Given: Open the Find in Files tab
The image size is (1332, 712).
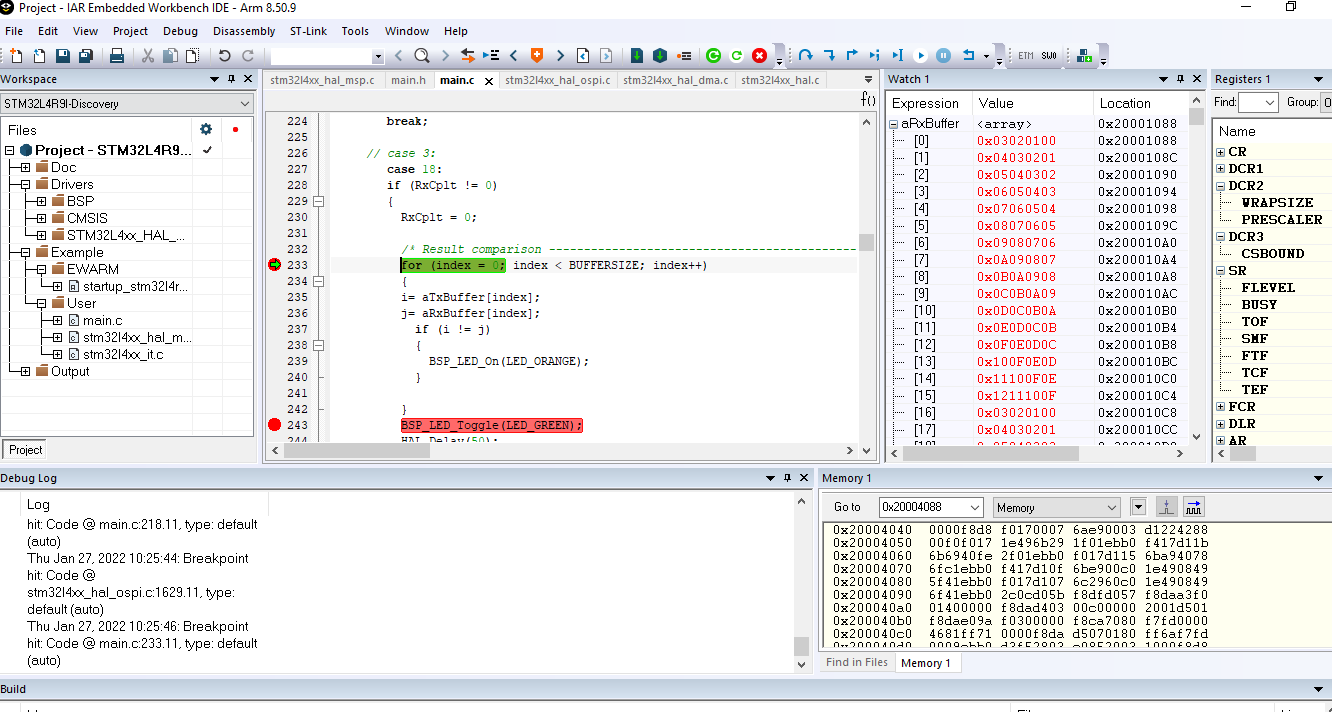Looking at the screenshot, I should tap(856, 662).
